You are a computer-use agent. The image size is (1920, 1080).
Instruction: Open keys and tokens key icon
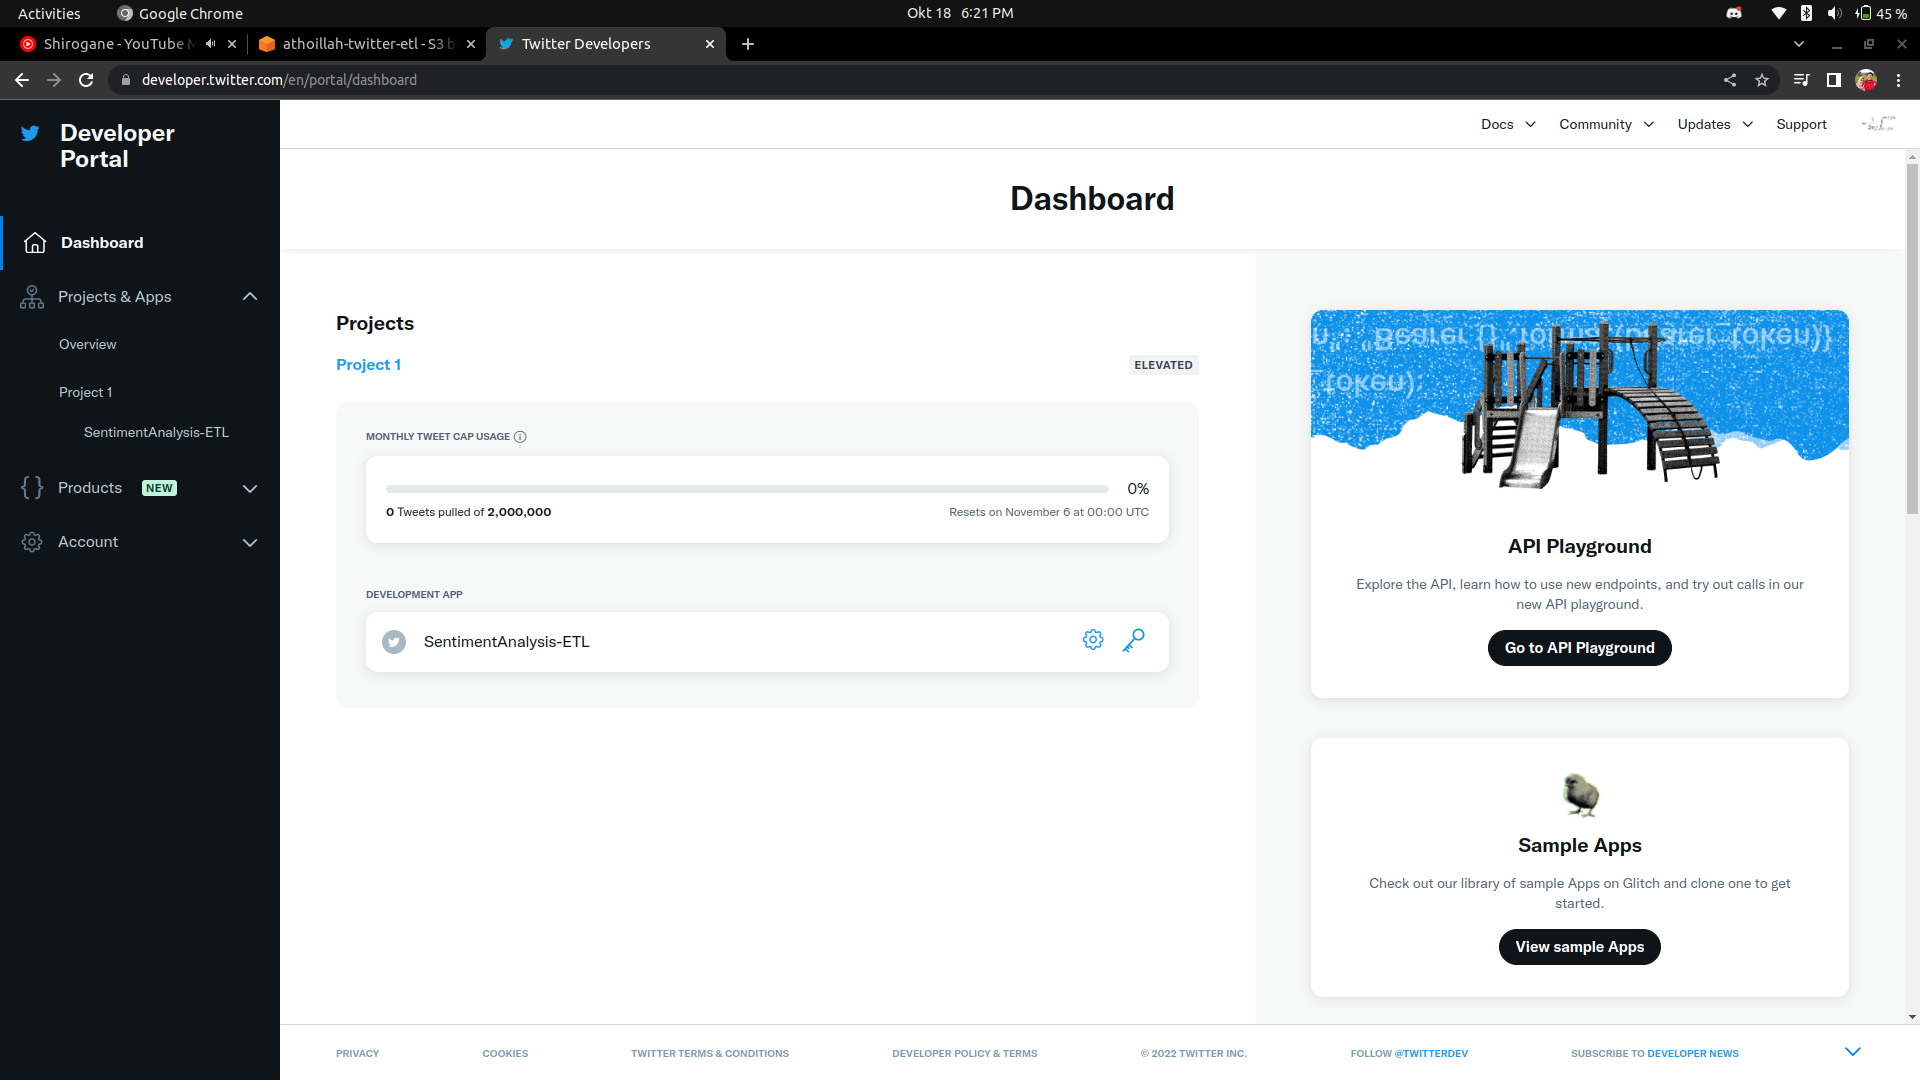click(x=1133, y=640)
